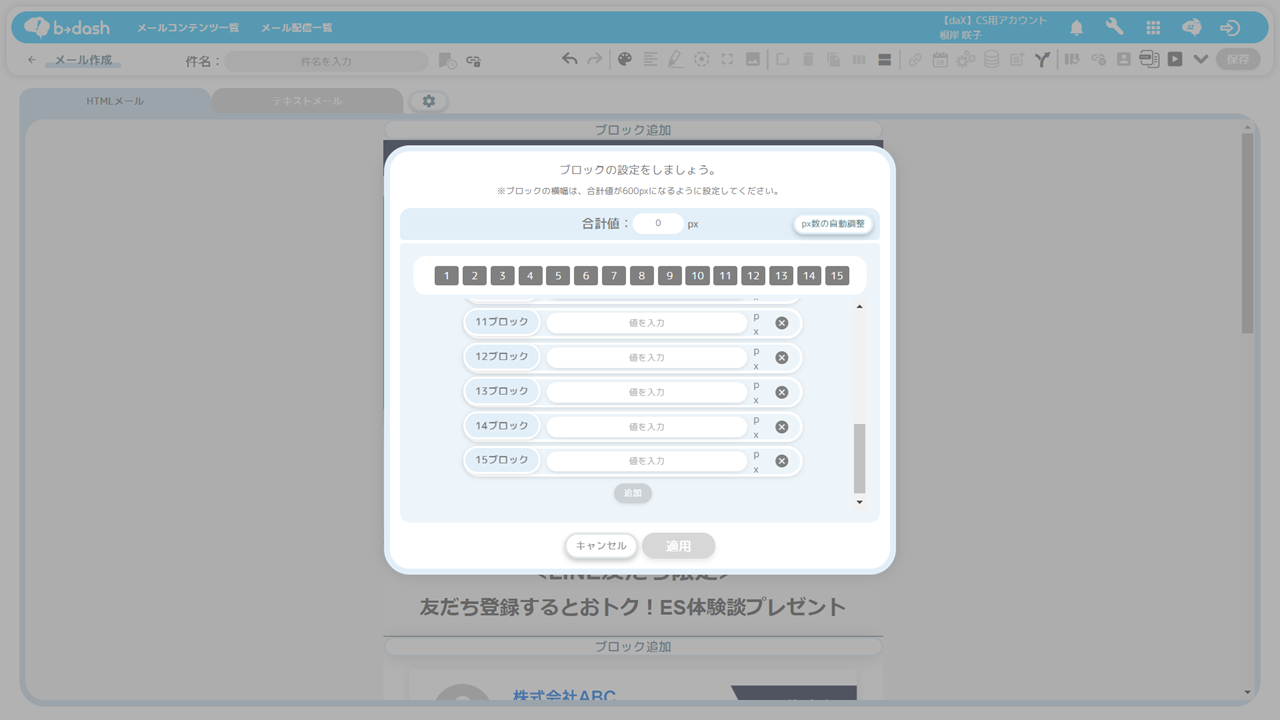Open the メール配信一覧 menu
Screen dimensions: 1280x720
coord(297,28)
